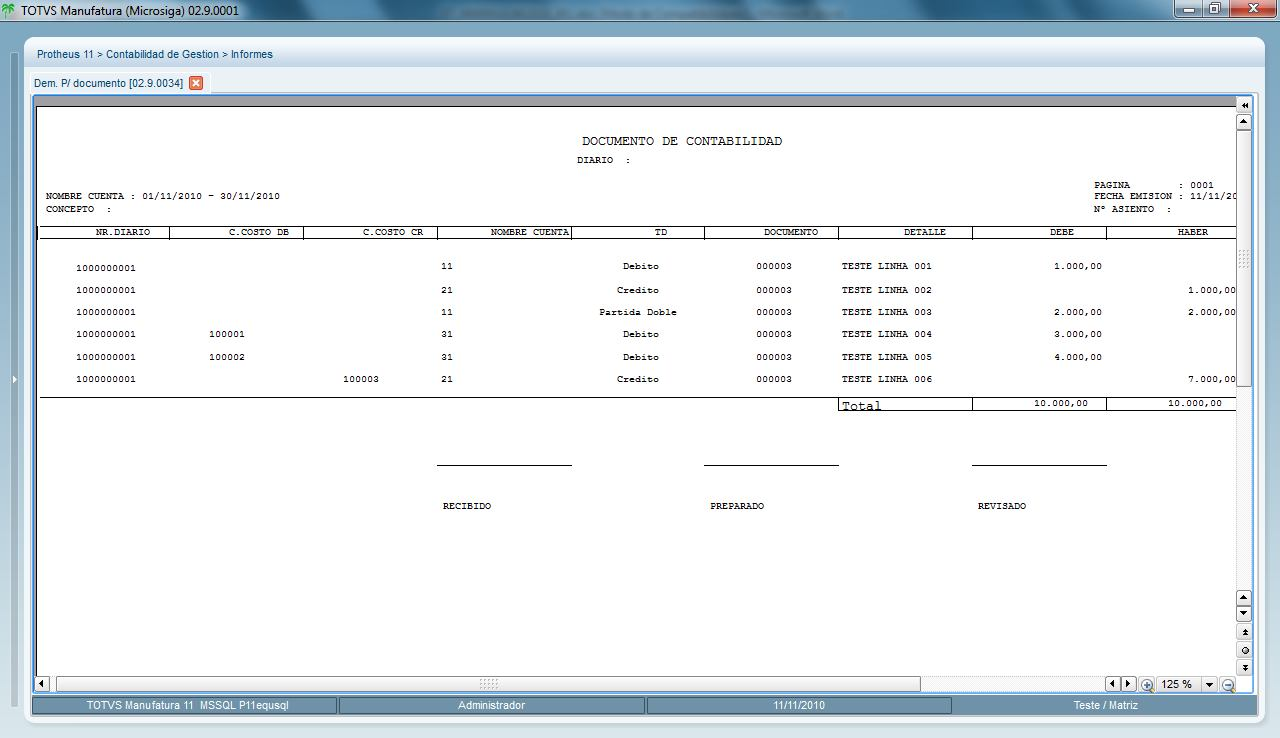Select the Dem. P/ documento [02.9.0034] tab
Image resolution: width=1280 pixels, height=738 pixels.
(x=109, y=83)
